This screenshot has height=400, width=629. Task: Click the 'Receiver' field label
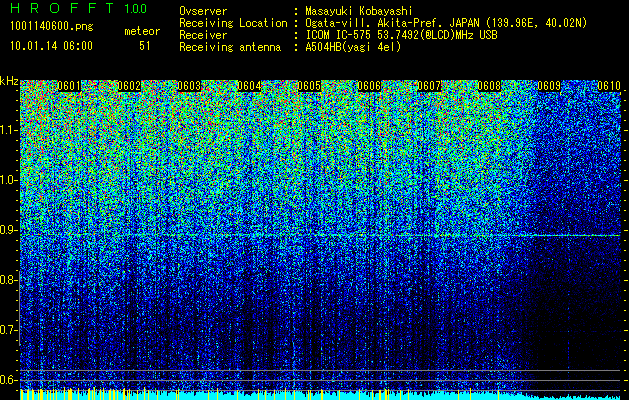click(203, 35)
